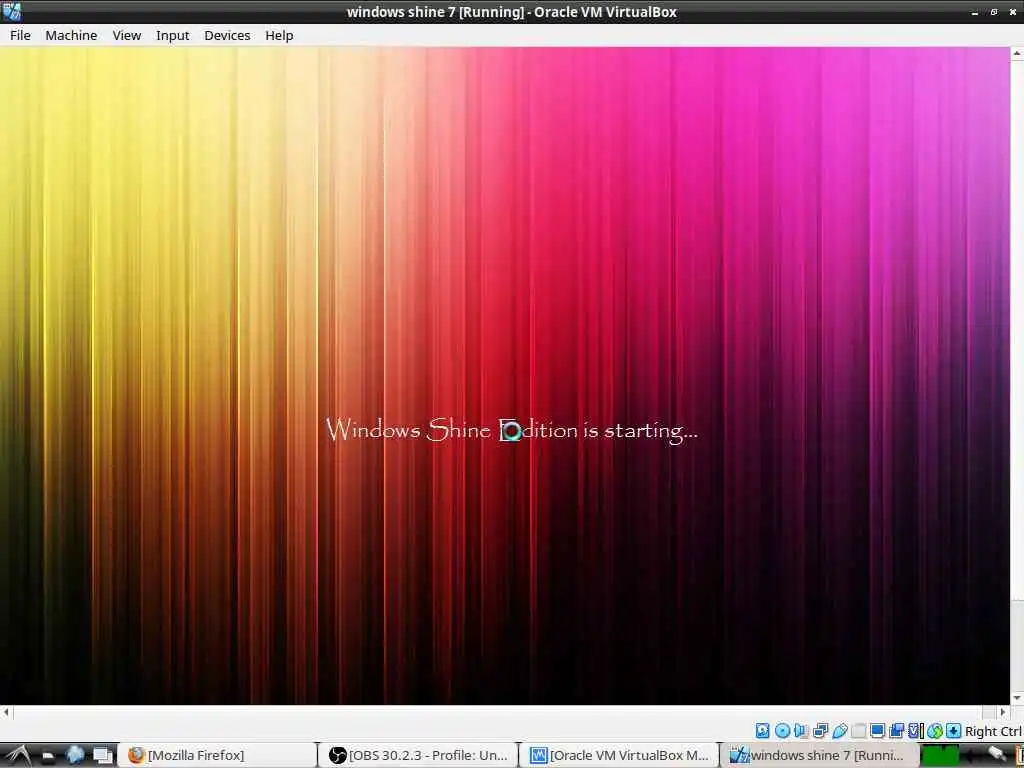This screenshot has width=1024, height=768.
Task: Click the horizontal scroll right arrow
Action: click(x=1002, y=712)
